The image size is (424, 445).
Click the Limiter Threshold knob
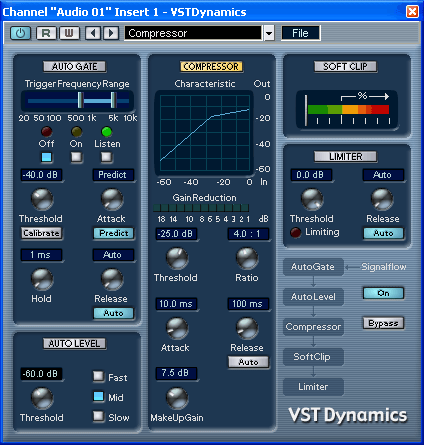pos(312,199)
